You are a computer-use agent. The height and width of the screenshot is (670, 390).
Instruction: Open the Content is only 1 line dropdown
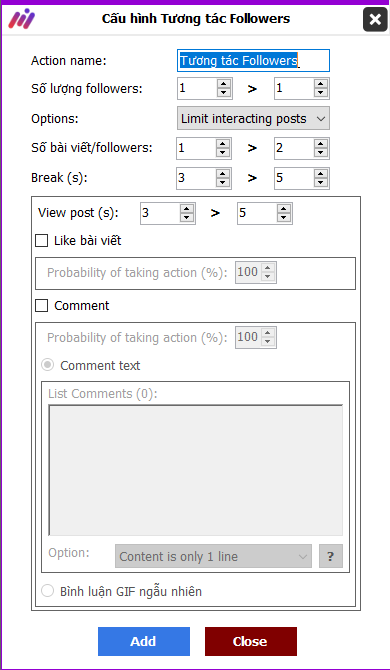[213, 556]
